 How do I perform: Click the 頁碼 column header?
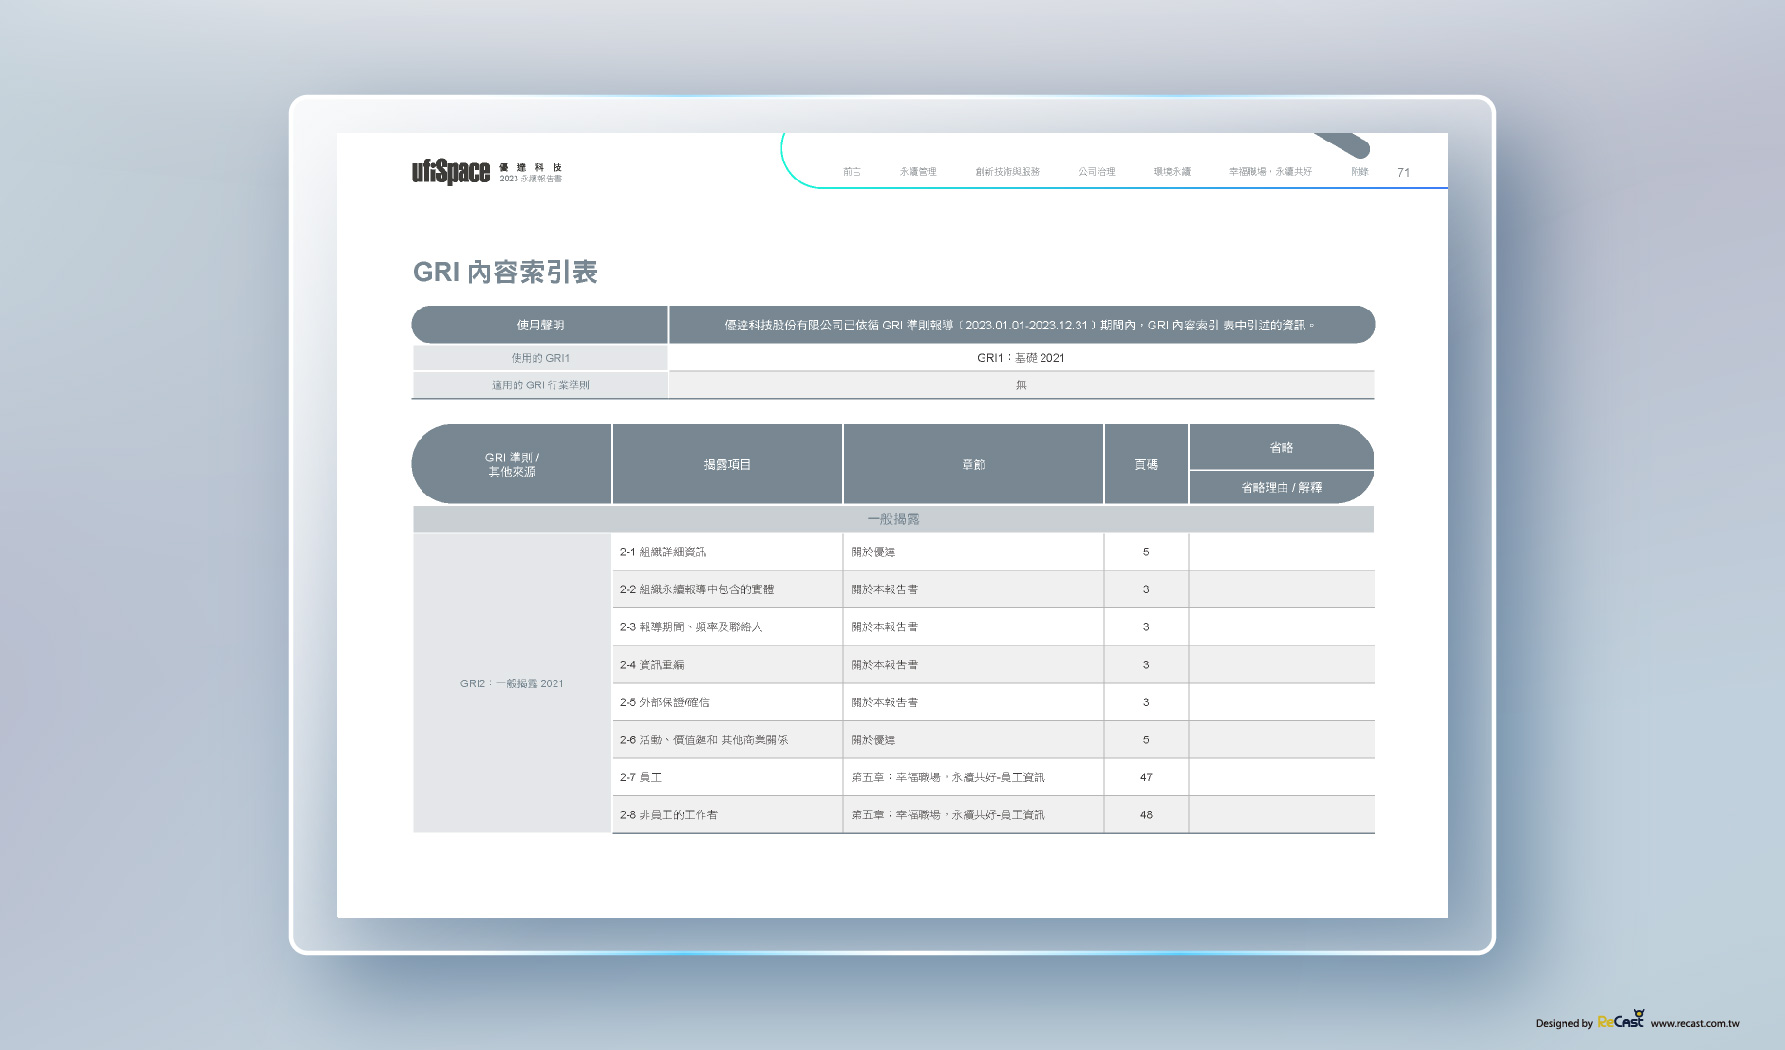(x=1146, y=464)
